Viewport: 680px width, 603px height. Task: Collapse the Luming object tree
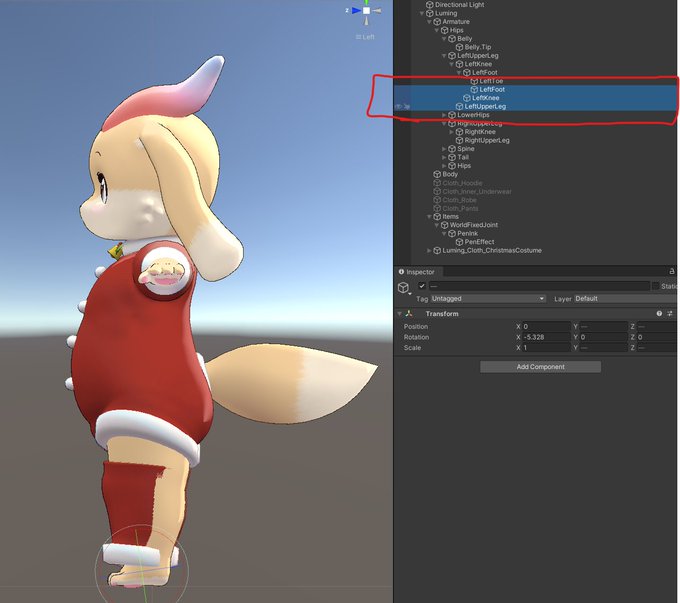(422, 13)
